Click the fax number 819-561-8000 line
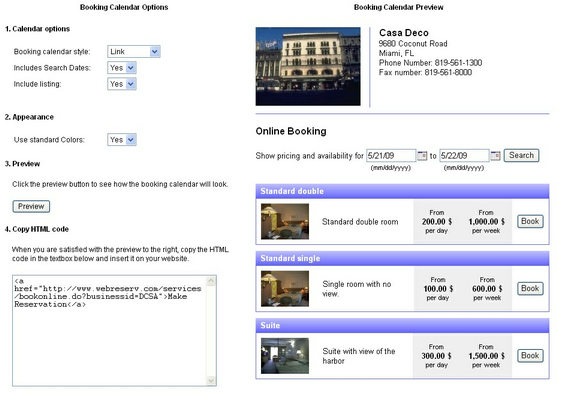564x395 pixels. click(x=425, y=73)
